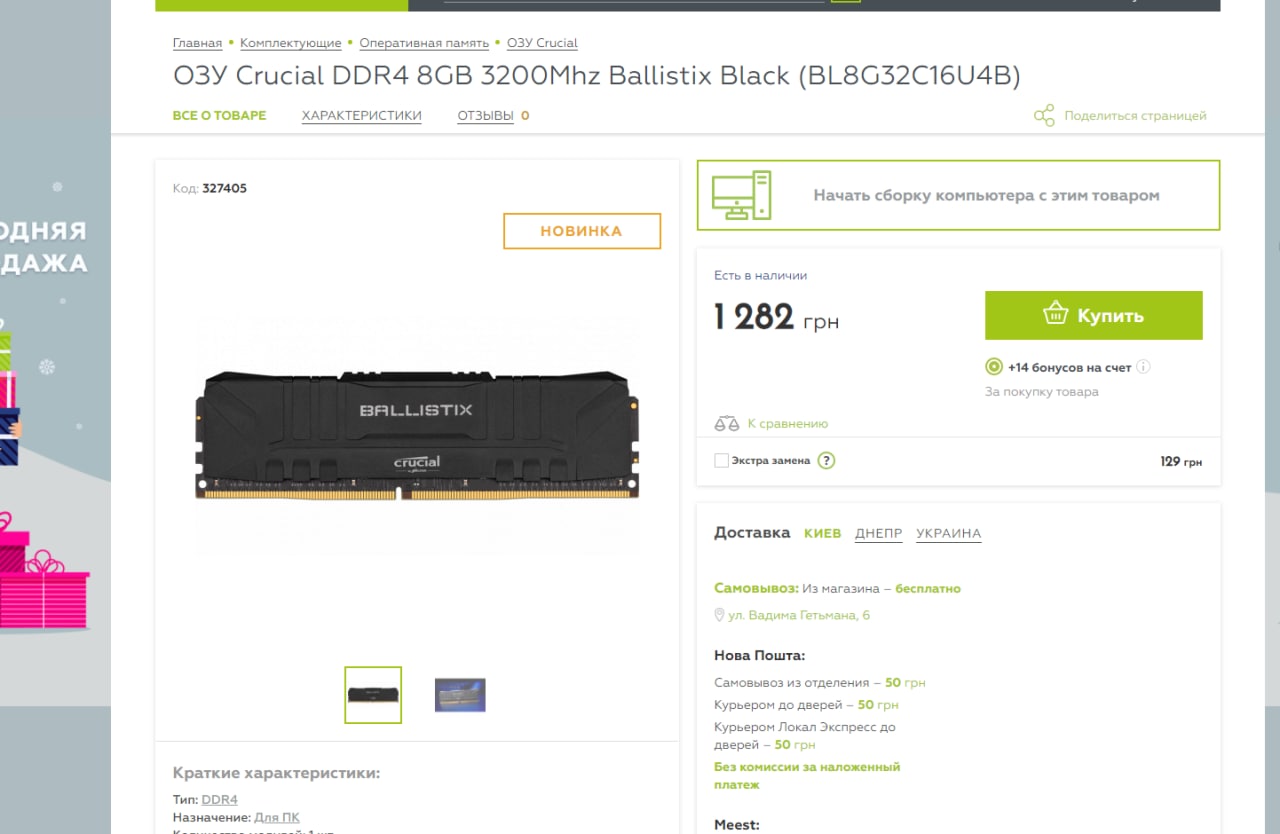Click the green bonus coin icon
This screenshot has width=1280, height=834.
tap(994, 367)
